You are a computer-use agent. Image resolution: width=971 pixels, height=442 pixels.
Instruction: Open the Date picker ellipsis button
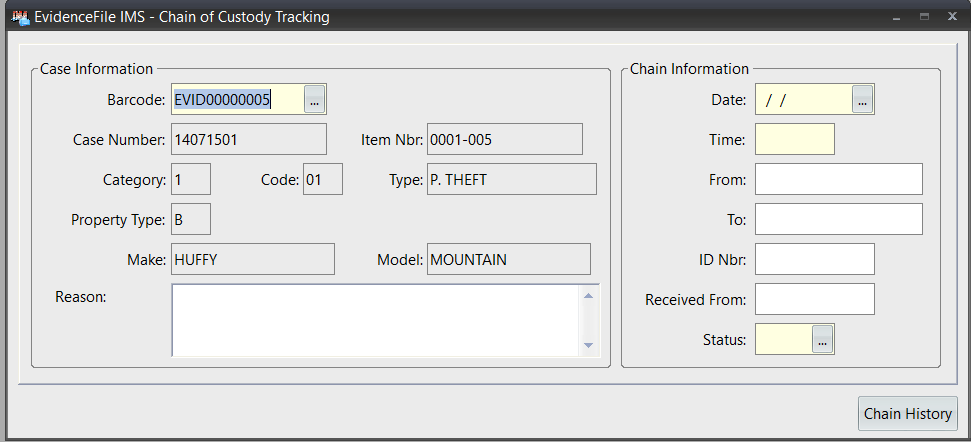pos(863,100)
